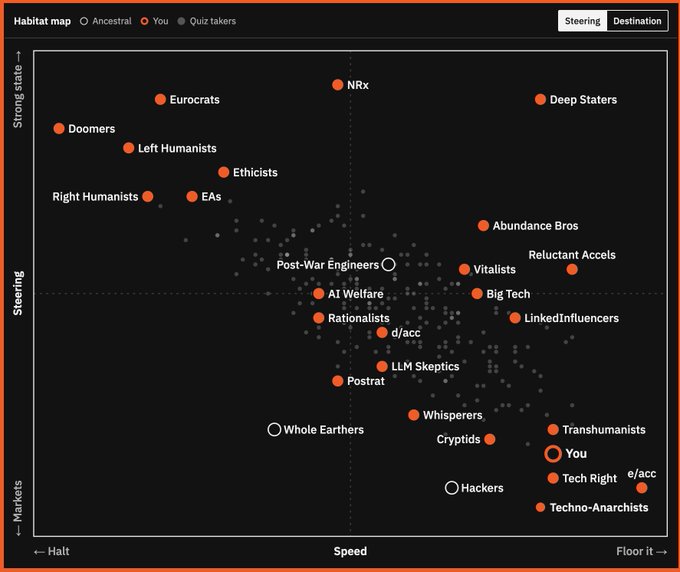The width and height of the screenshot is (680, 572).
Task: Click the Quiz takers legend entry
Action: click(x=207, y=21)
